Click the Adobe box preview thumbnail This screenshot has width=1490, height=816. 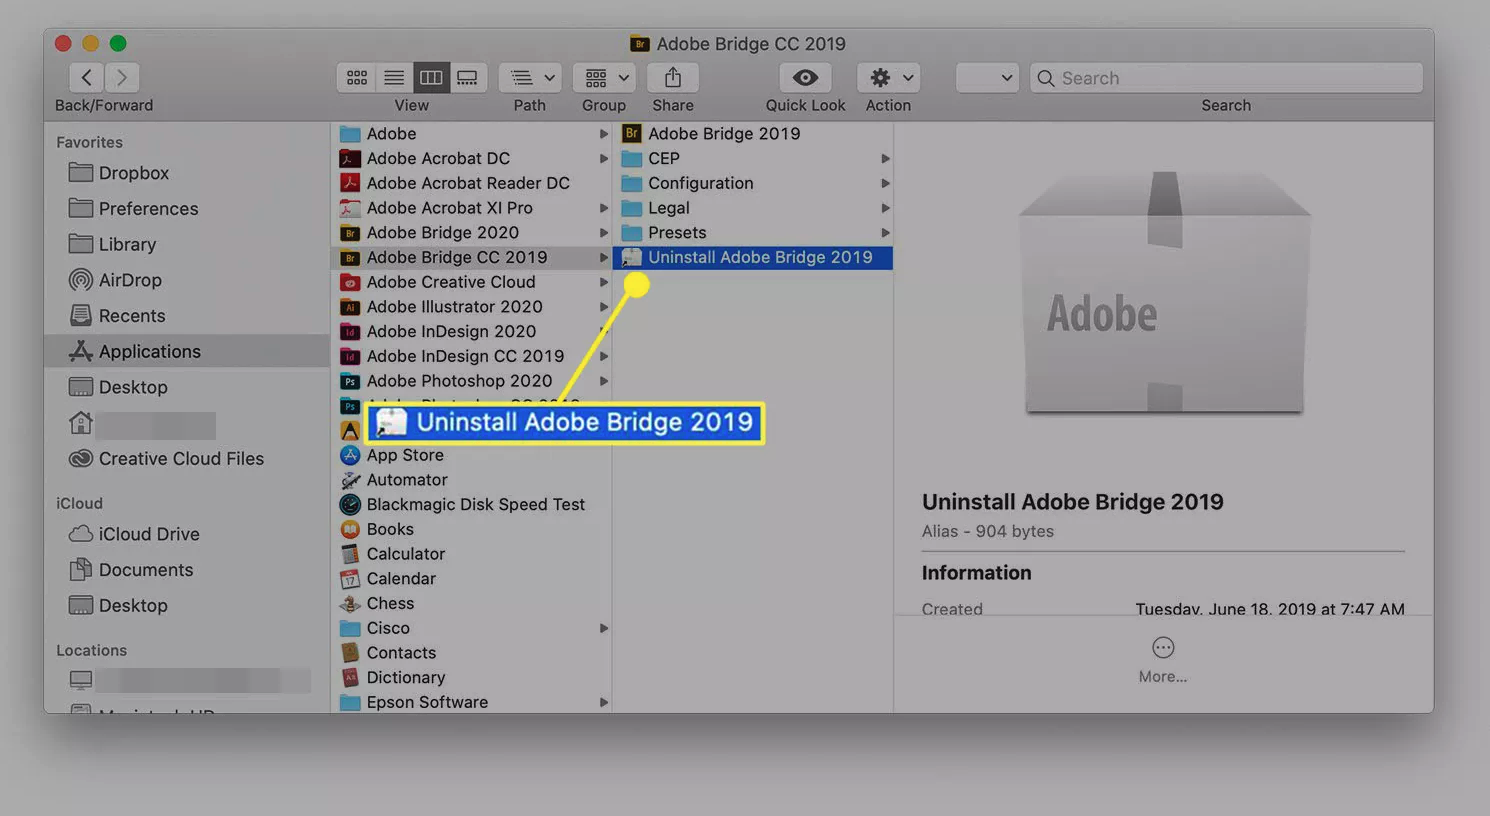coord(1164,292)
